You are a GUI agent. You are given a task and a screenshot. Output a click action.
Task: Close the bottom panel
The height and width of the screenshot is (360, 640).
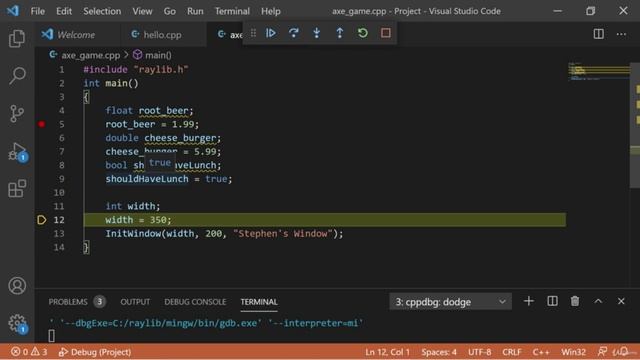tap(621, 301)
